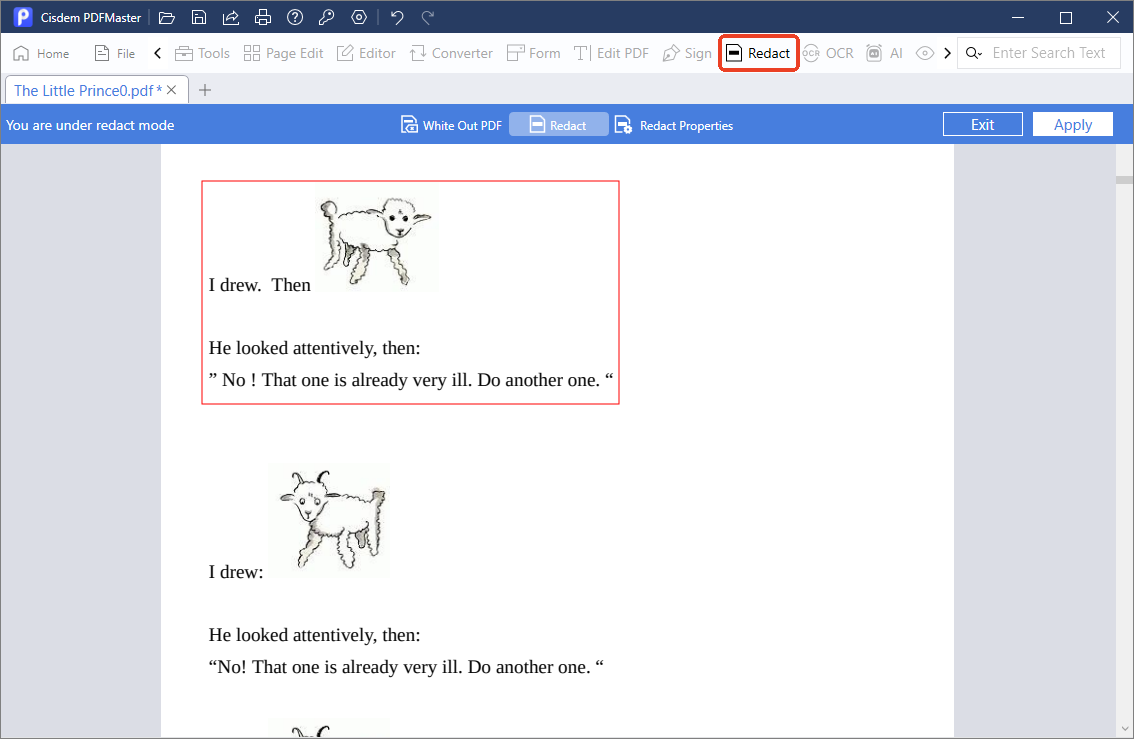The height and width of the screenshot is (739, 1134).
Task: Click the key (license) icon
Action: tap(326, 17)
